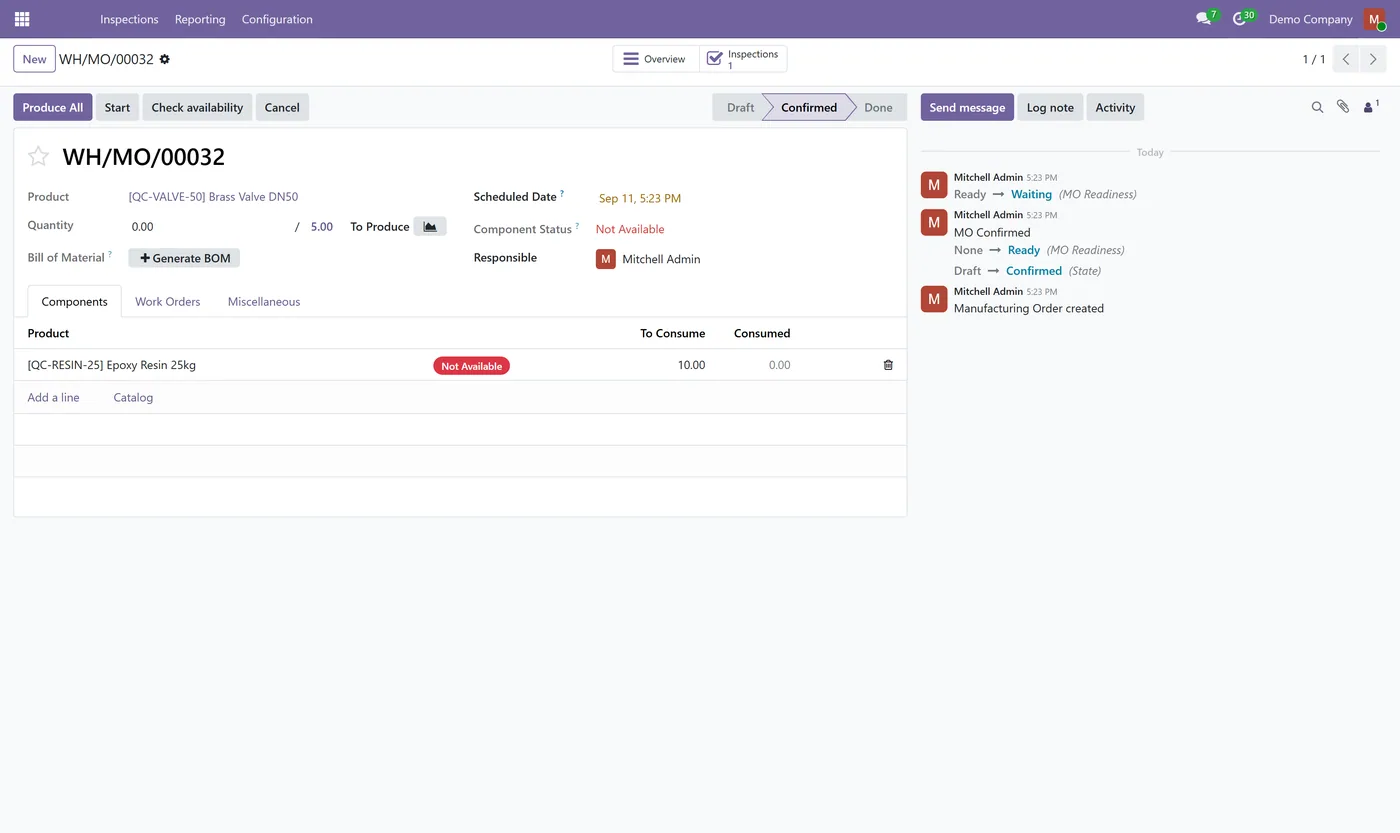Image resolution: width=1400 pixels, height=833 pixels.
Task: Select the Done stage in status bar
Action: point(878,107)
